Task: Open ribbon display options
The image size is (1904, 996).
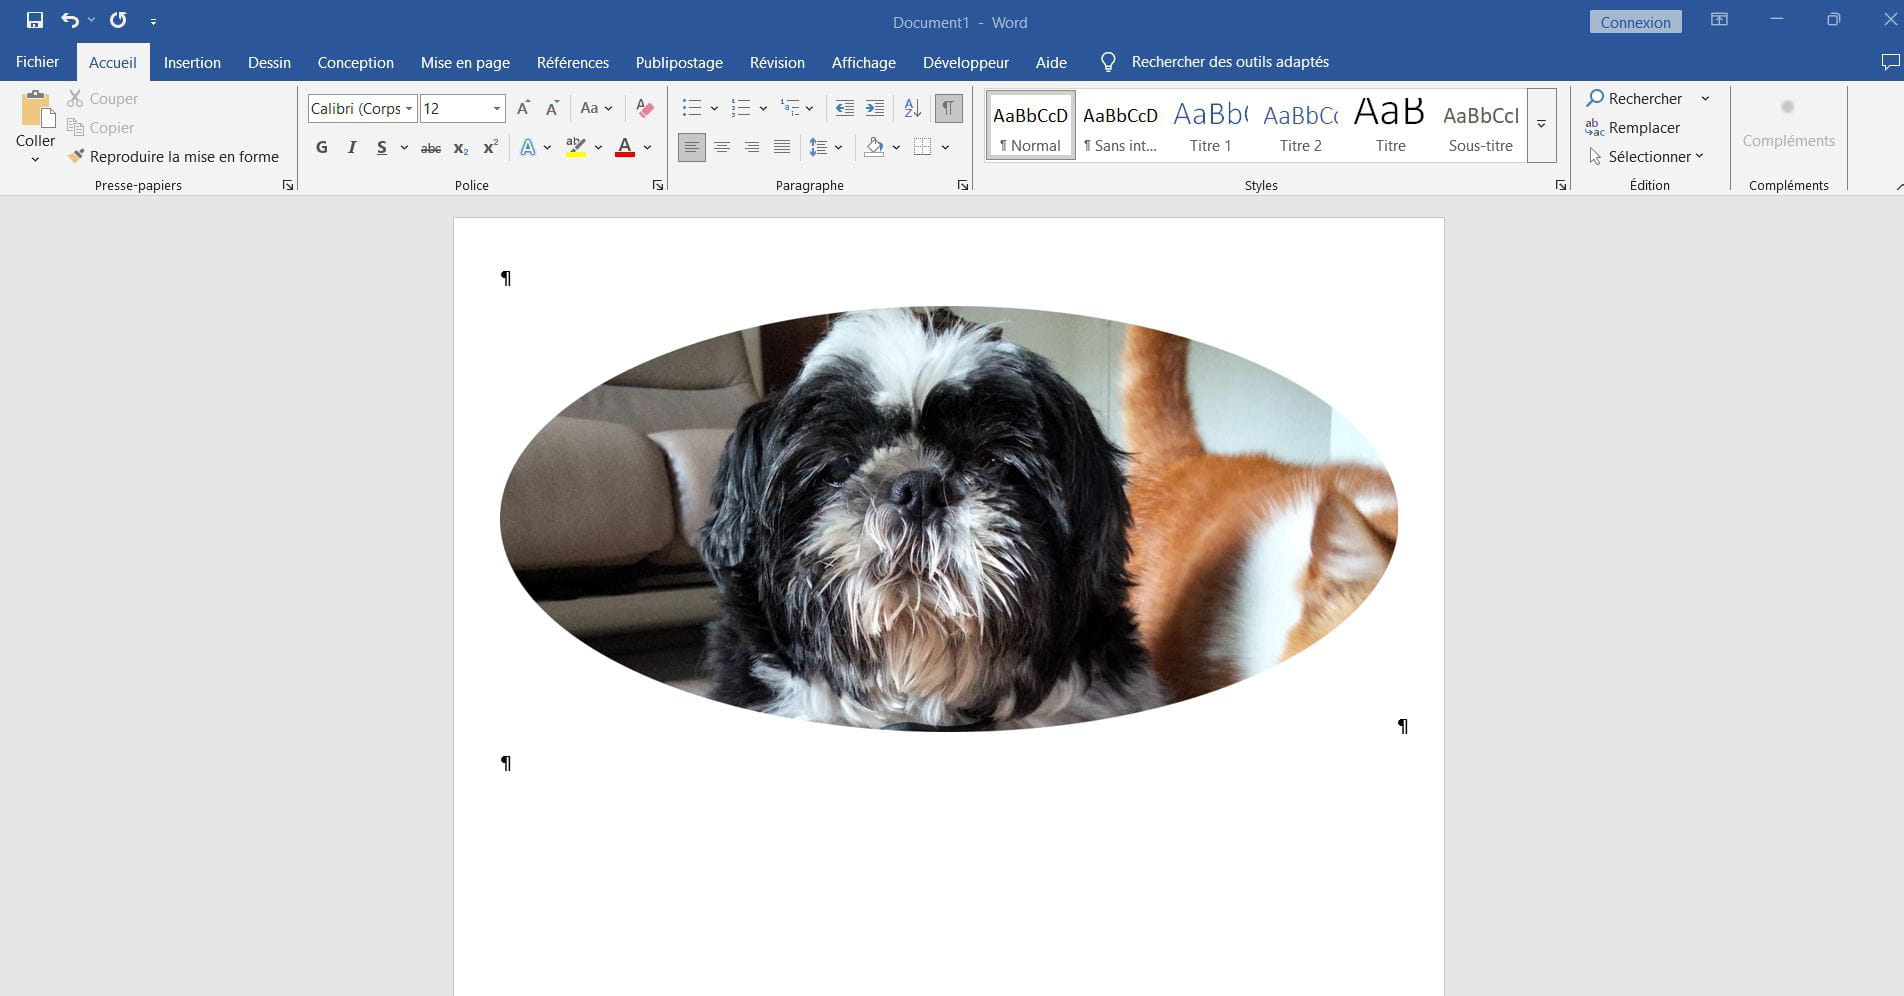Action: pos(1719,20)
